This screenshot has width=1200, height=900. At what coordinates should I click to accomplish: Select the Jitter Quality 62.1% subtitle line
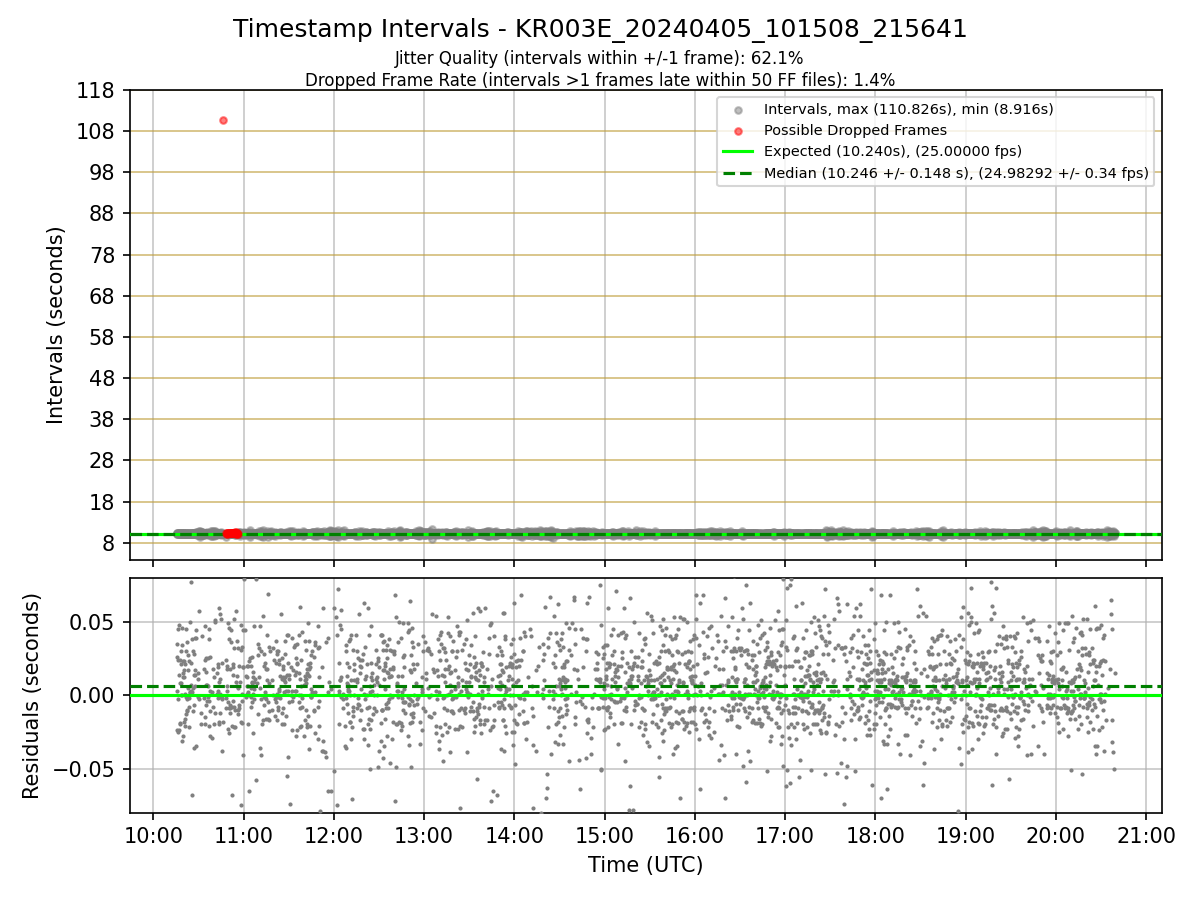click(x=599, y=59)
